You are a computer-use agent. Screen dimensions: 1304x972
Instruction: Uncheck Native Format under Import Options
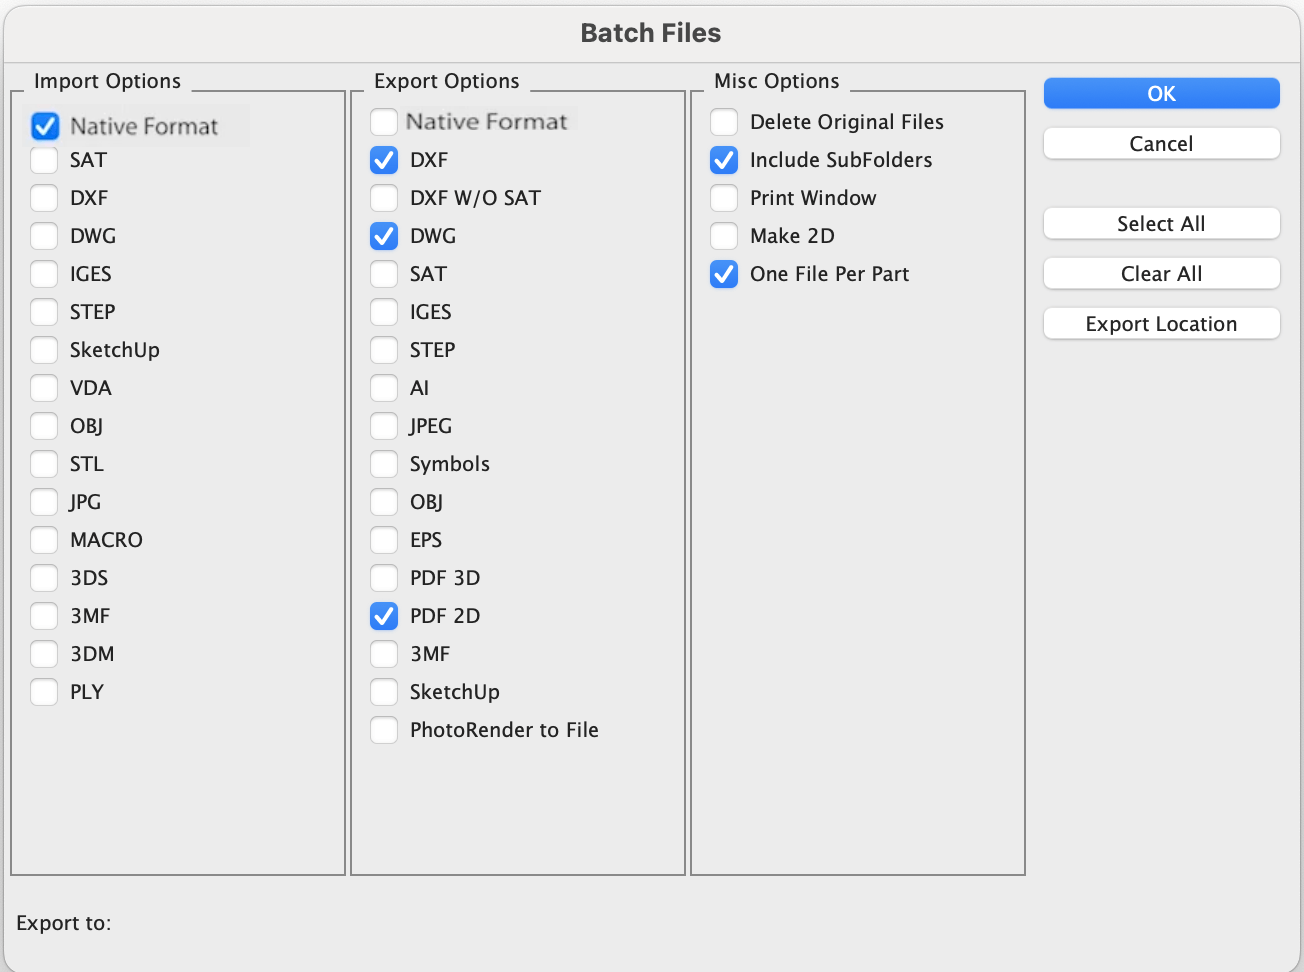coord(45,126)
